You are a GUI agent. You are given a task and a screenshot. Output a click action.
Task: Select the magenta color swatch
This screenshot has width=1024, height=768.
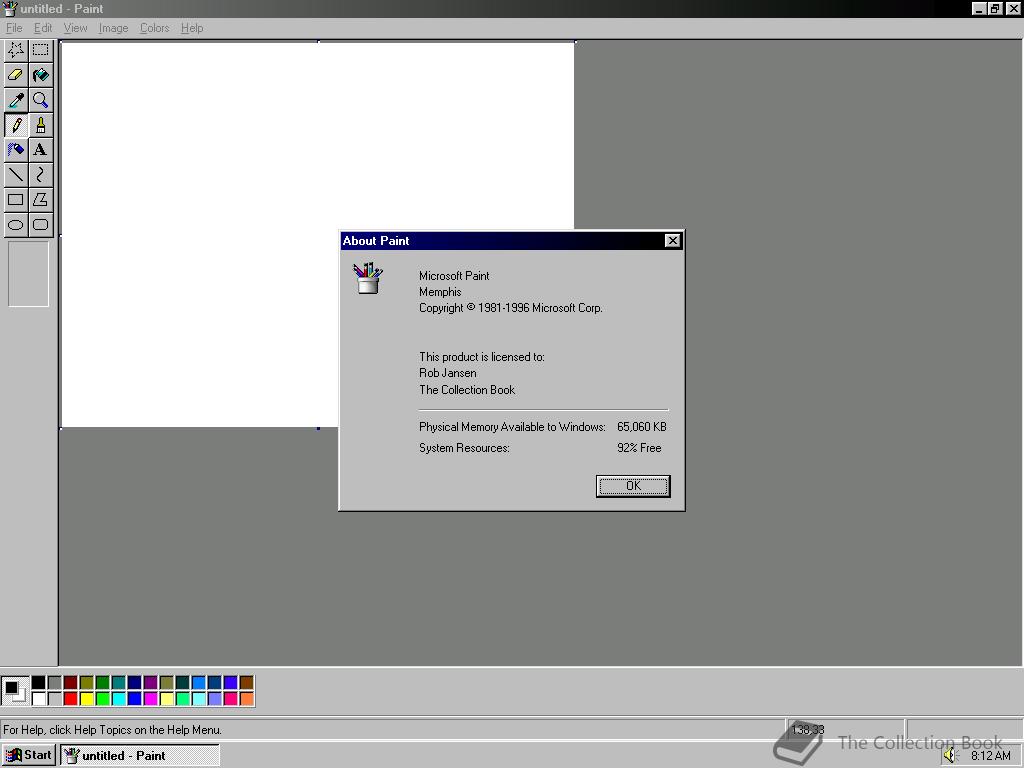(150, 699)
